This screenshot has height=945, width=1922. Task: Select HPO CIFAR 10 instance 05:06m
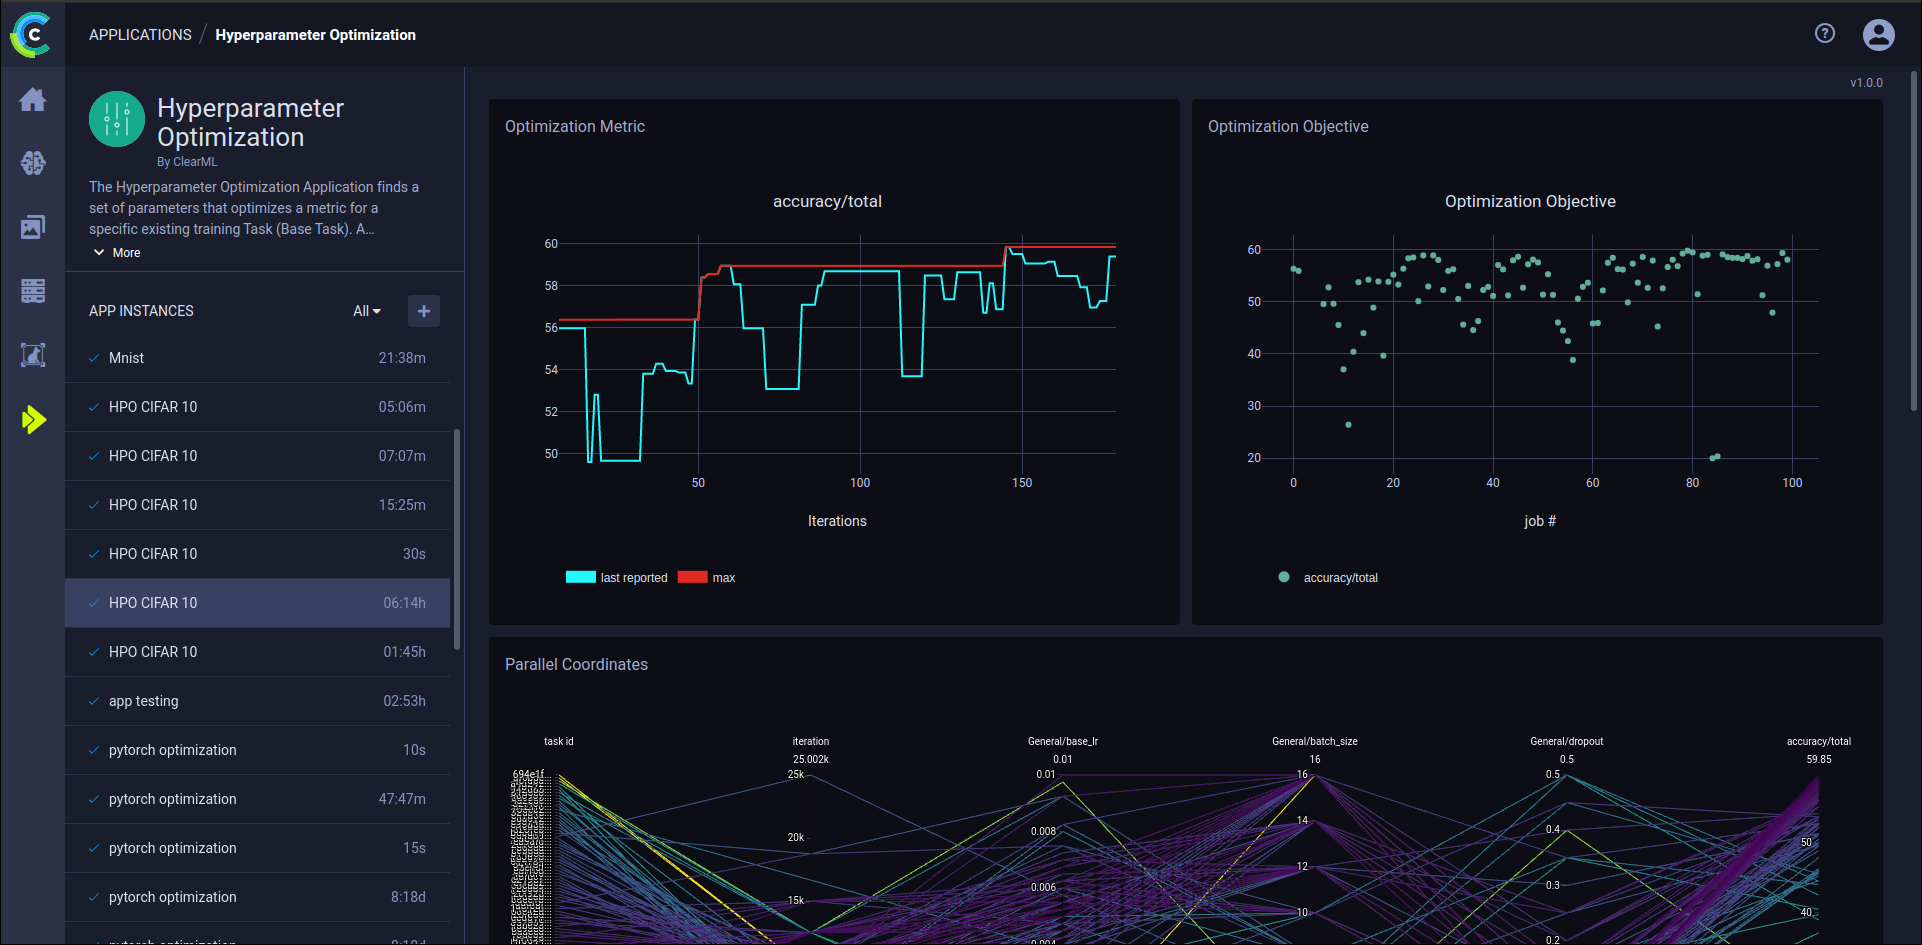(257, 407)
